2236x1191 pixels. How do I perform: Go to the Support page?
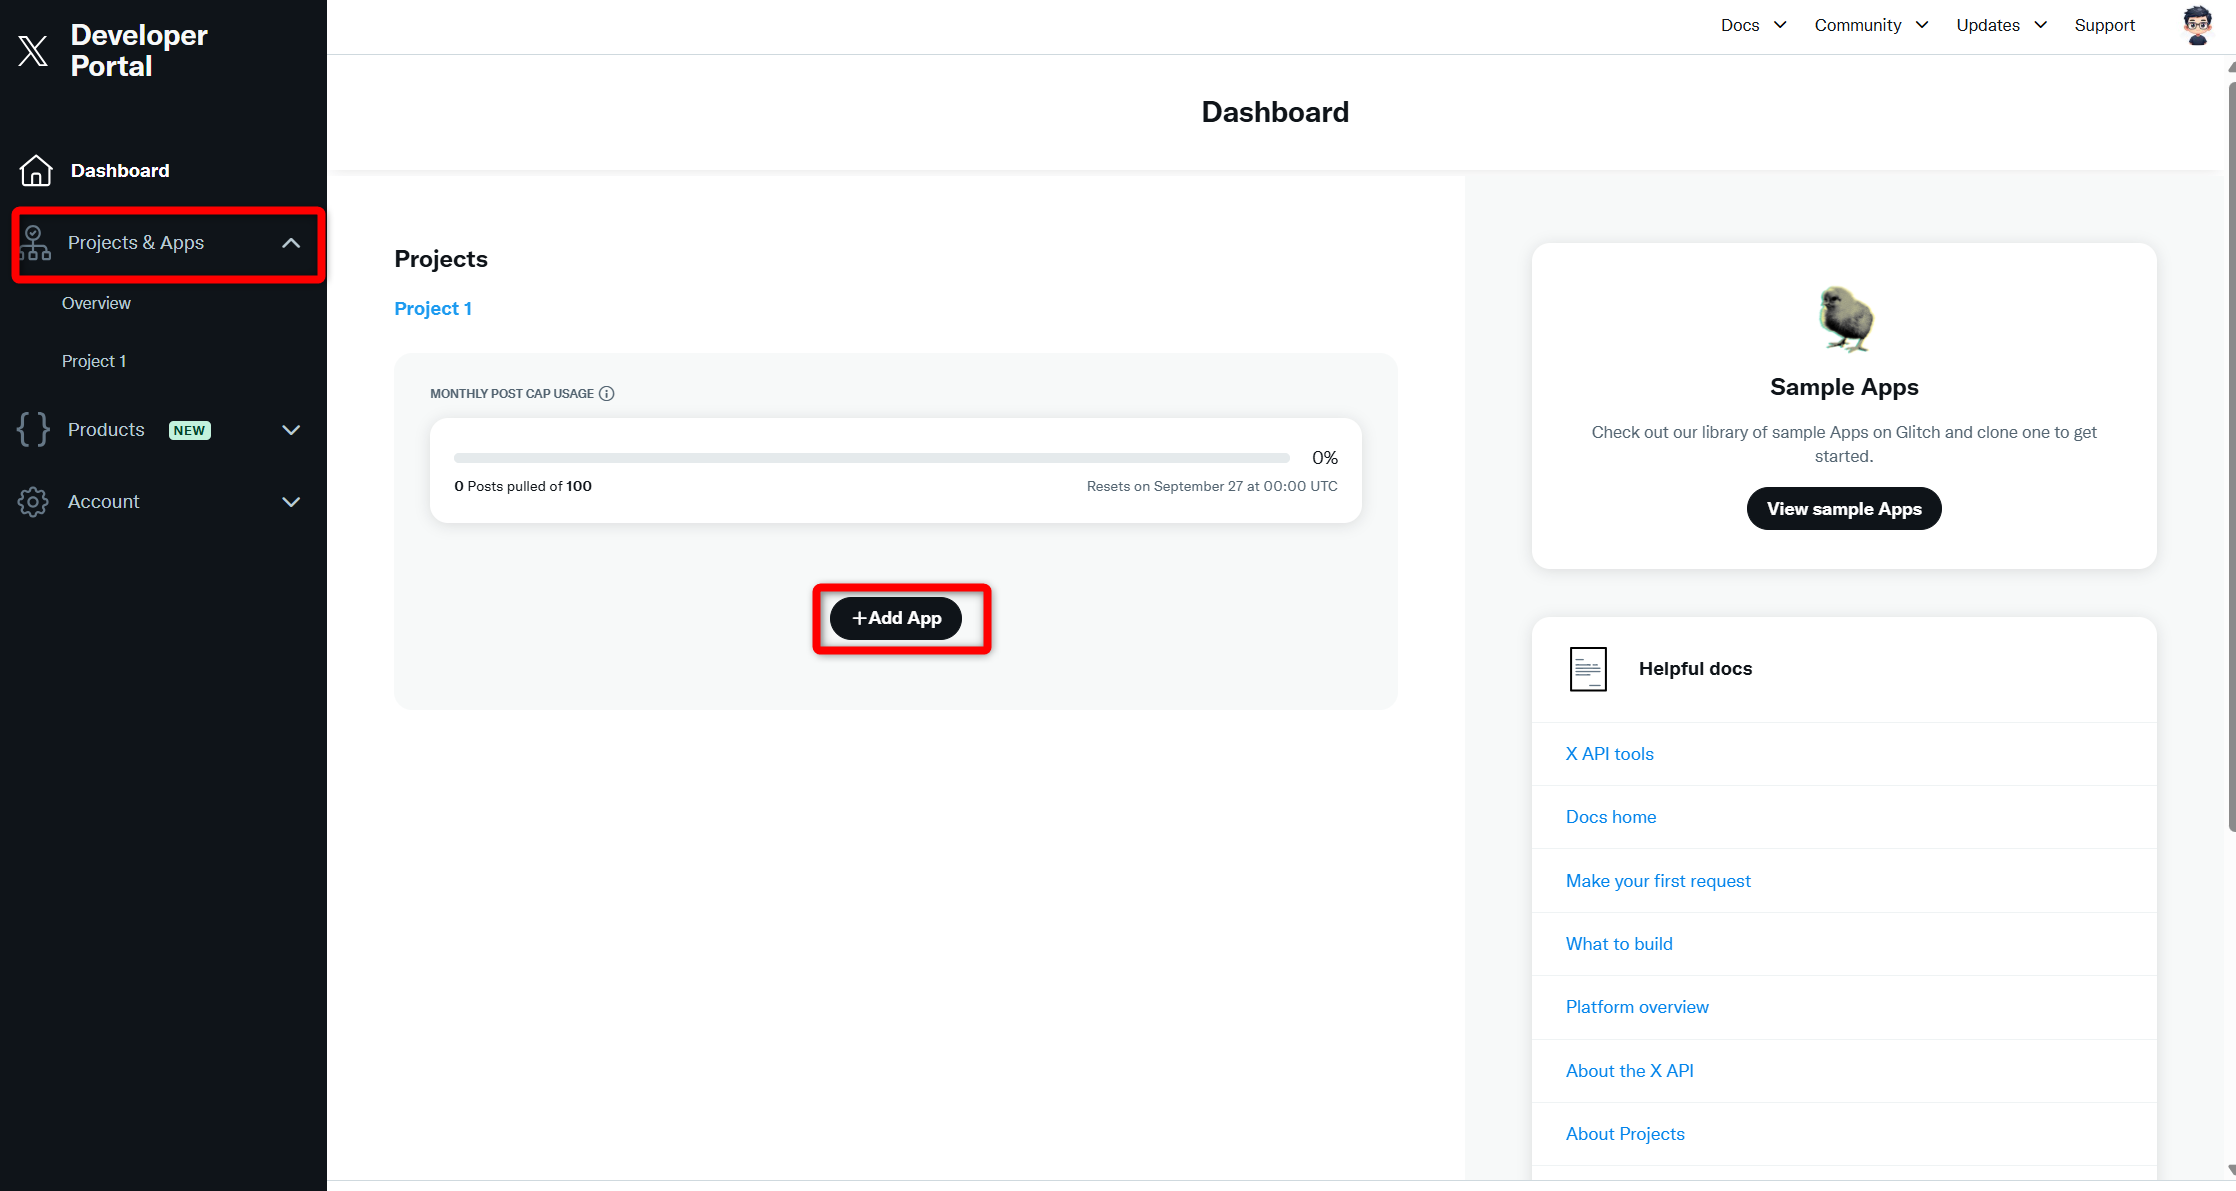click(x=2104, y=25)
